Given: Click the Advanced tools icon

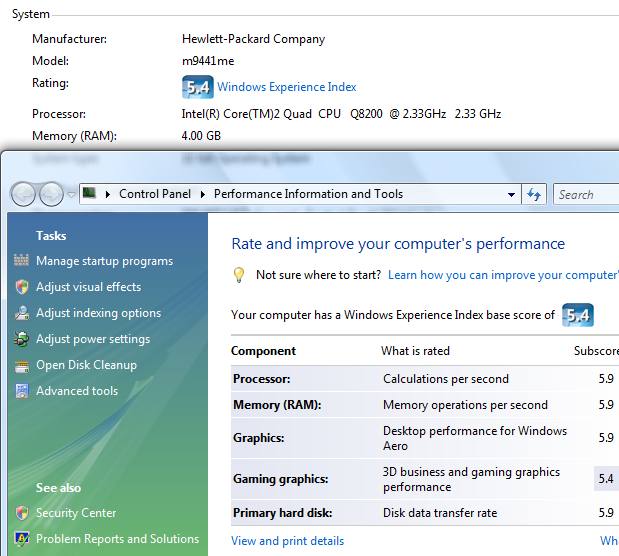Looking at the screenshot, I should tap(22, 391).
